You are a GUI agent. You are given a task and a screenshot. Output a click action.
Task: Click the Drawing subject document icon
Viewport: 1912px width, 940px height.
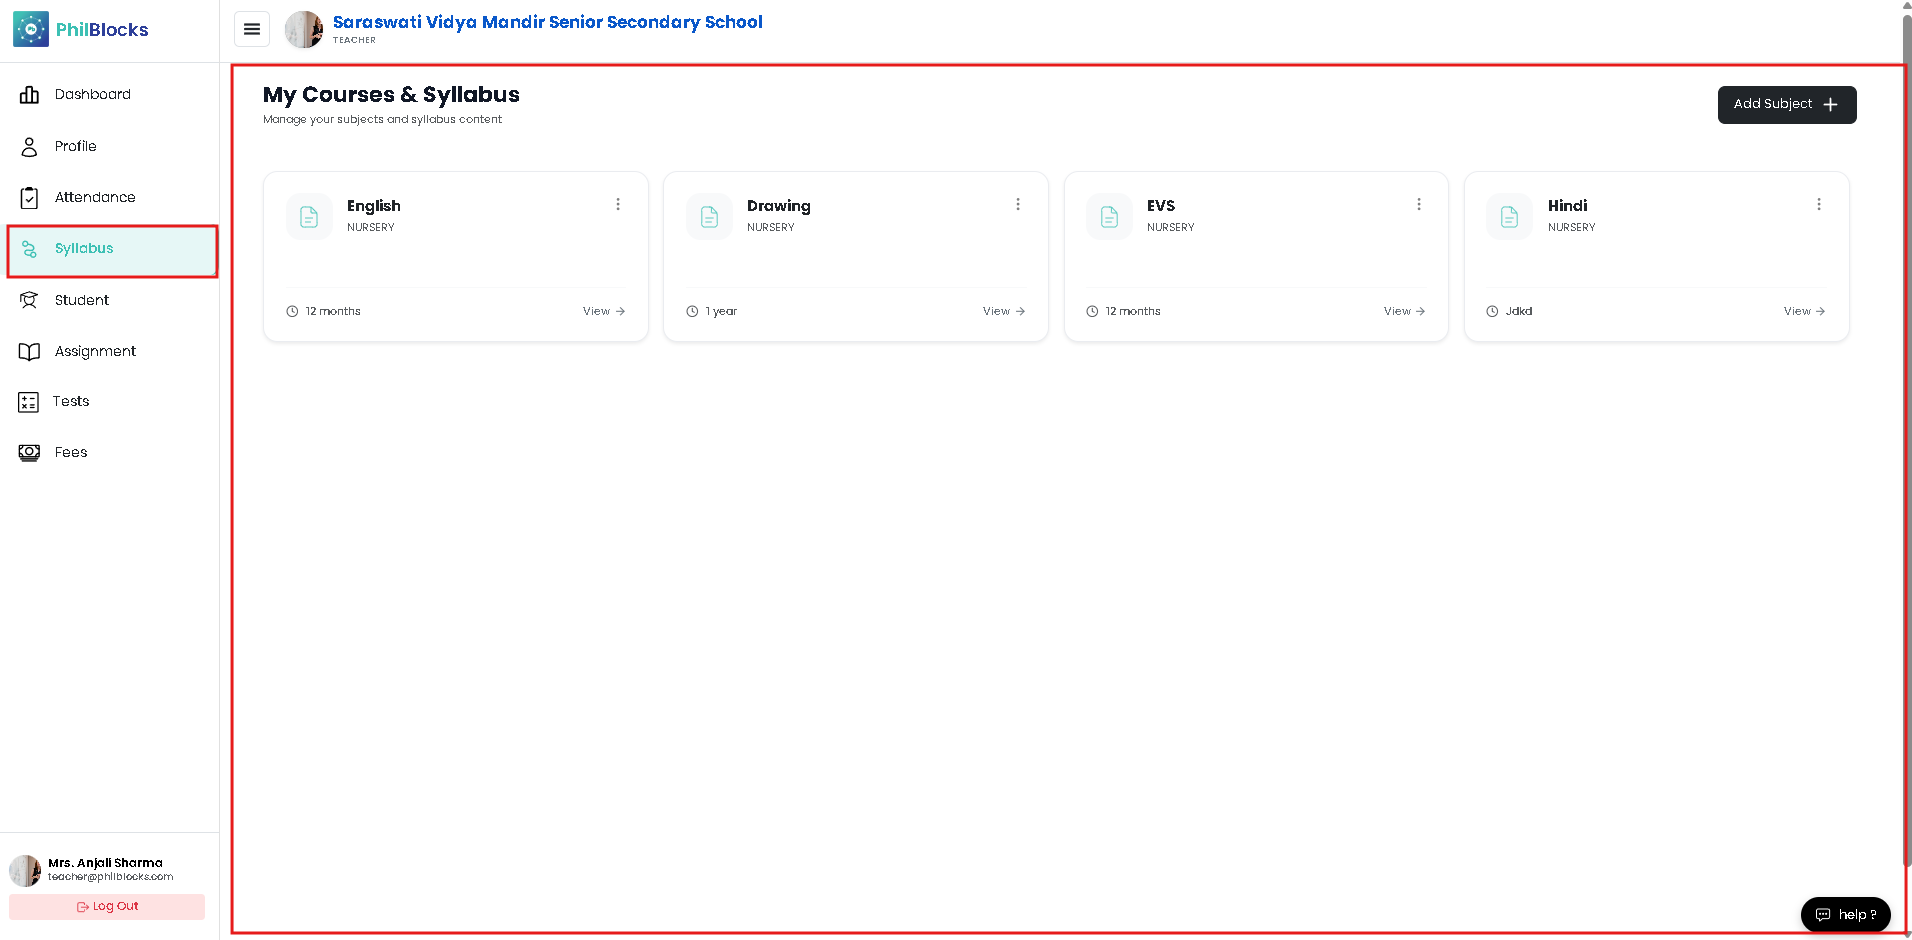tap(709, 216)
